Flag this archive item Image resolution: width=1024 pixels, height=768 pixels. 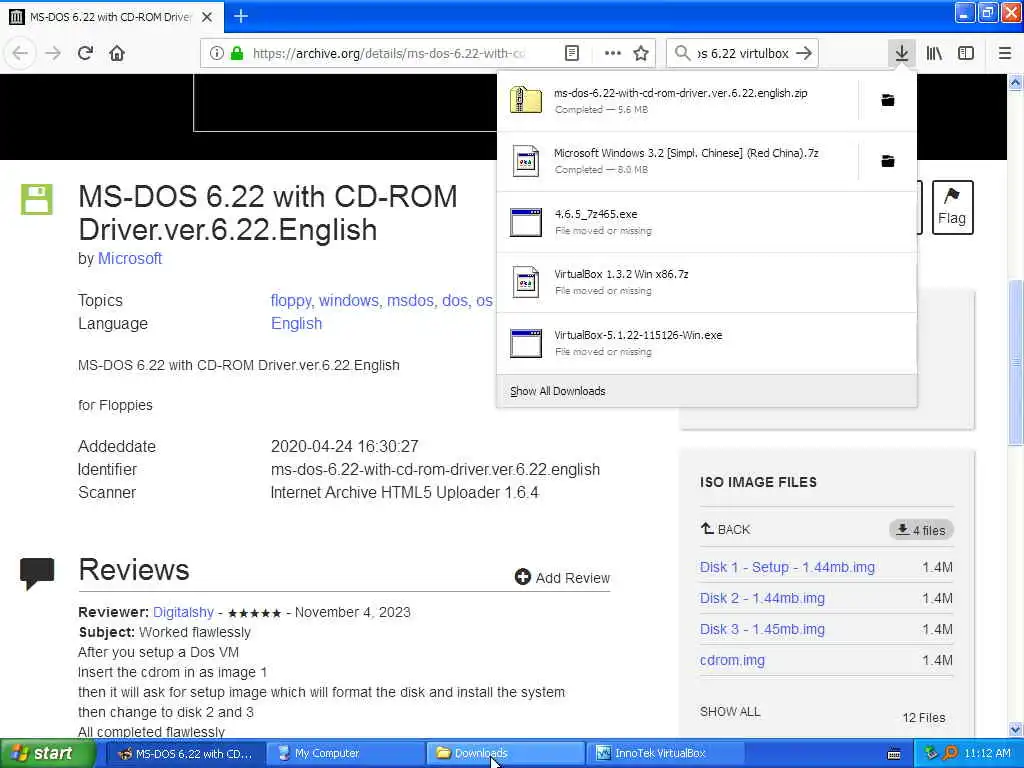click(x=952, y=207)
